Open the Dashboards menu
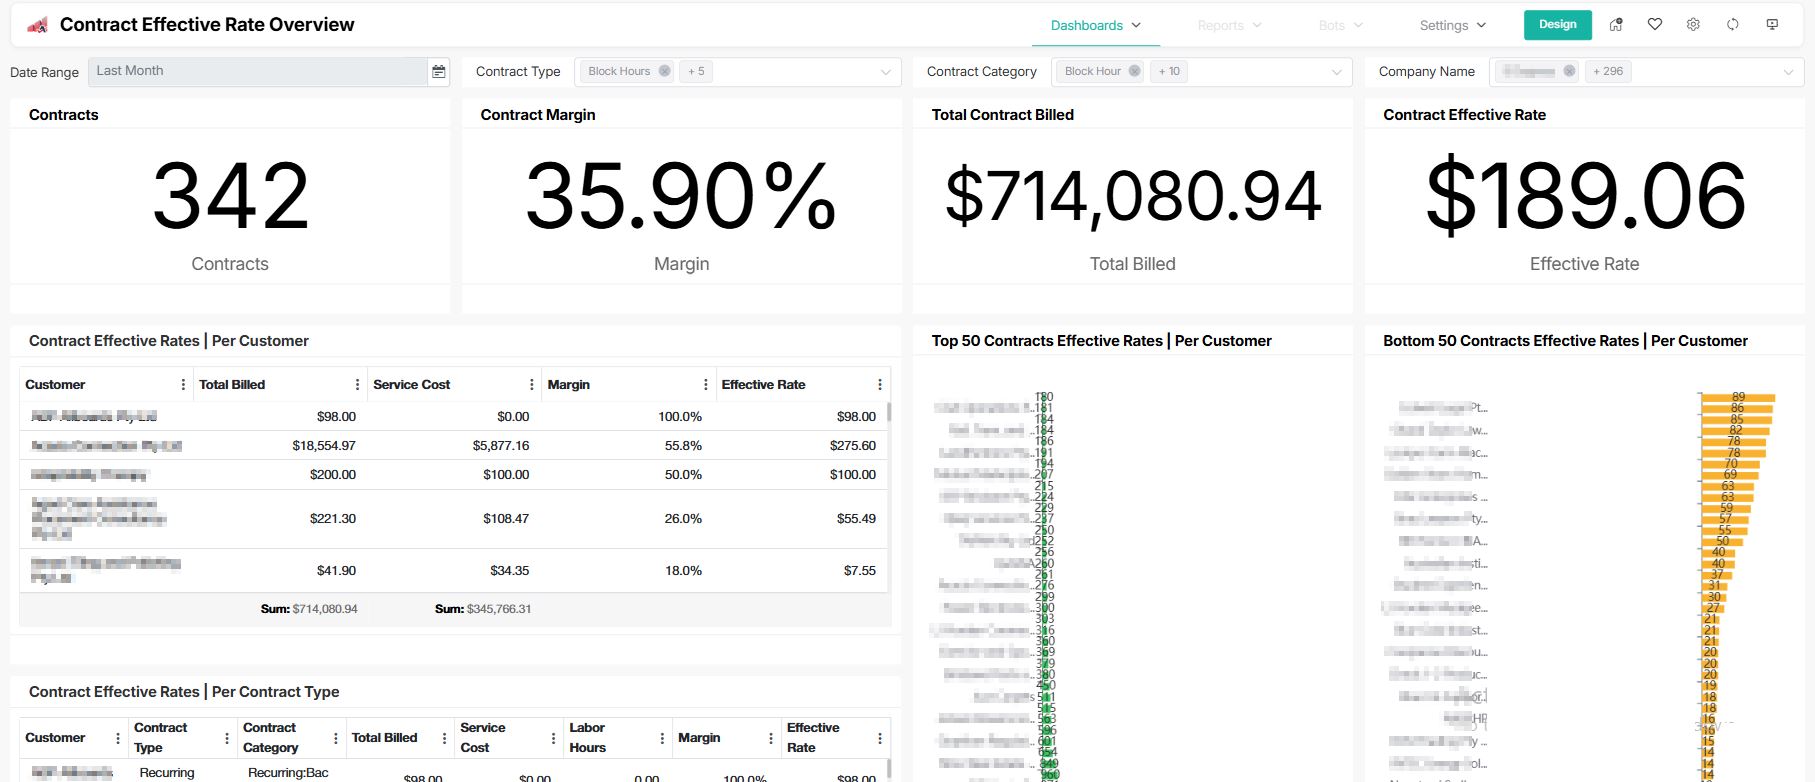 (x=1095, y=25)
